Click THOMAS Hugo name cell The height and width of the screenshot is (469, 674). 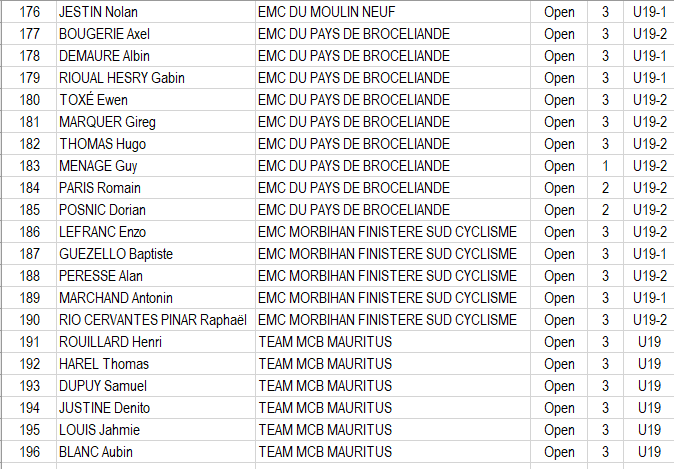tap(156, 144)
